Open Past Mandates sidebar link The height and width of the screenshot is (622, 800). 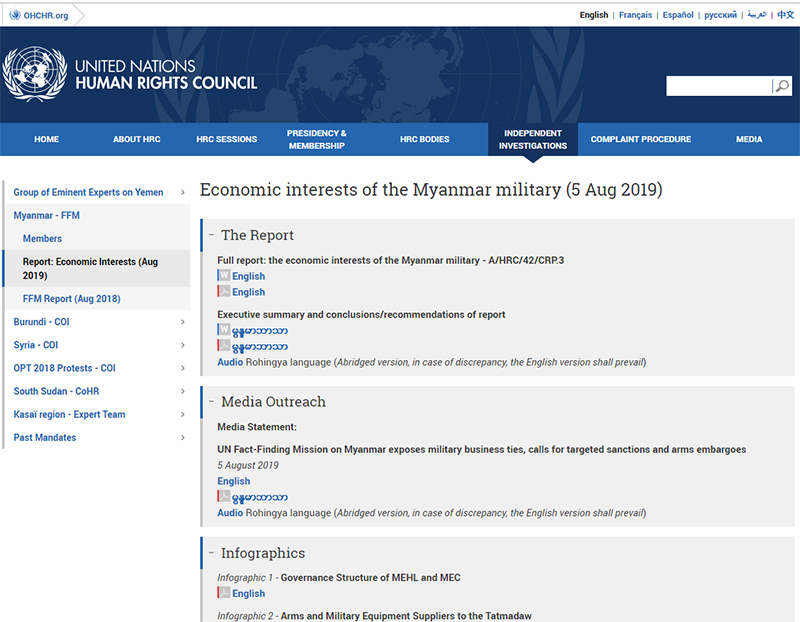point(44,437)
